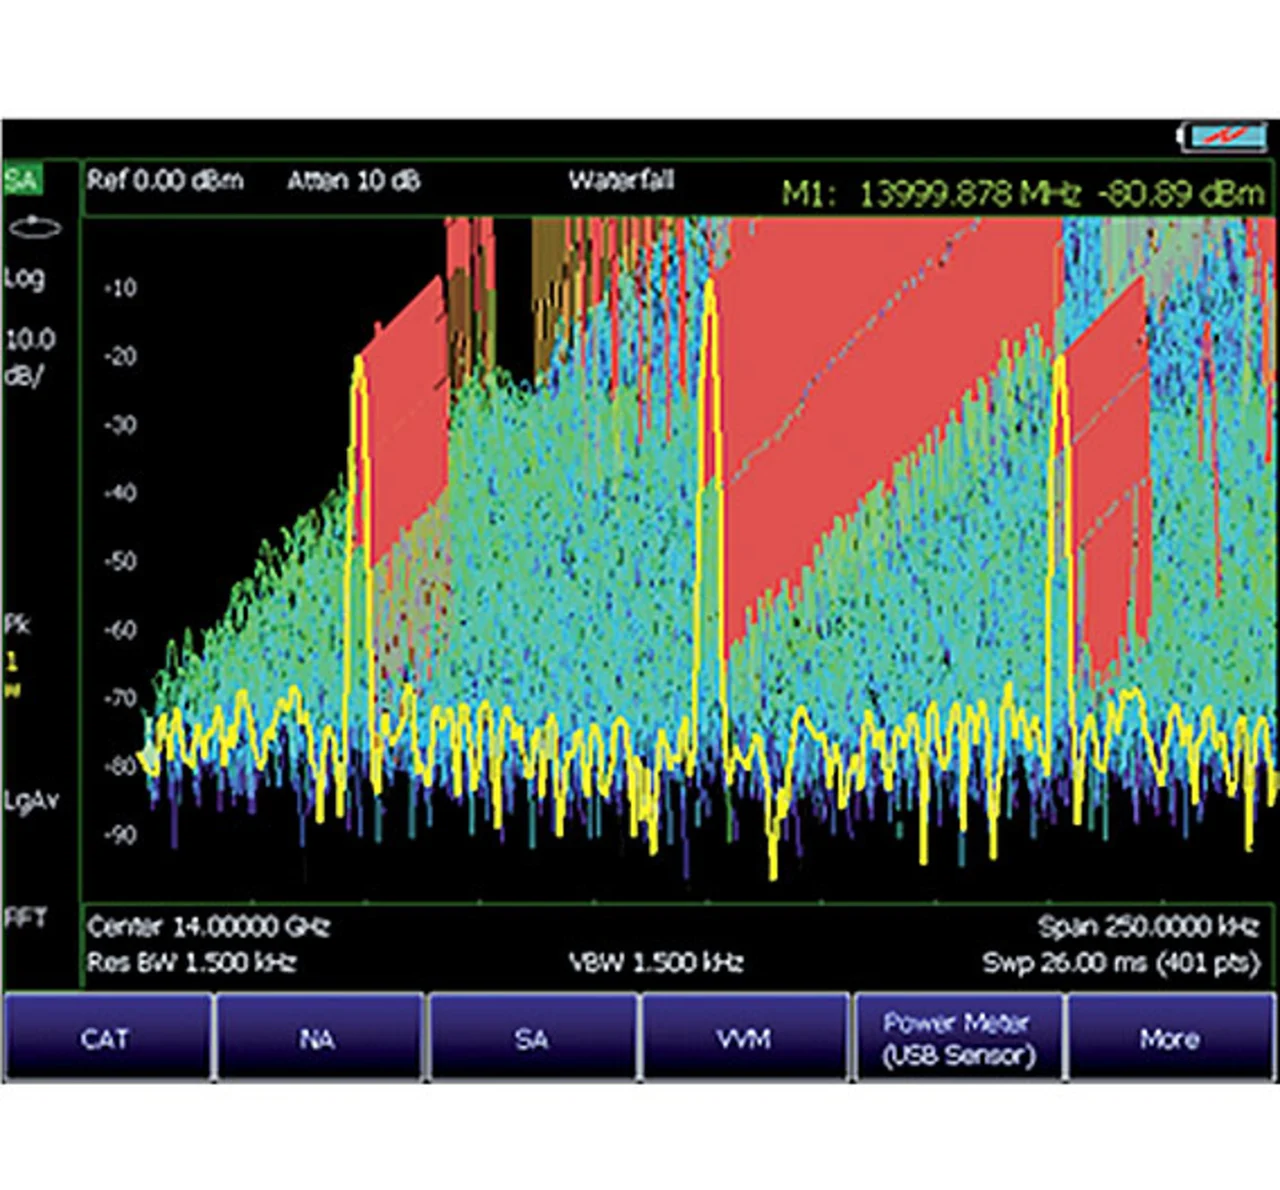Click the green SA mode indicator
The width and height of the screenshot is (1280, 1190).
click(x=22, y=180)
